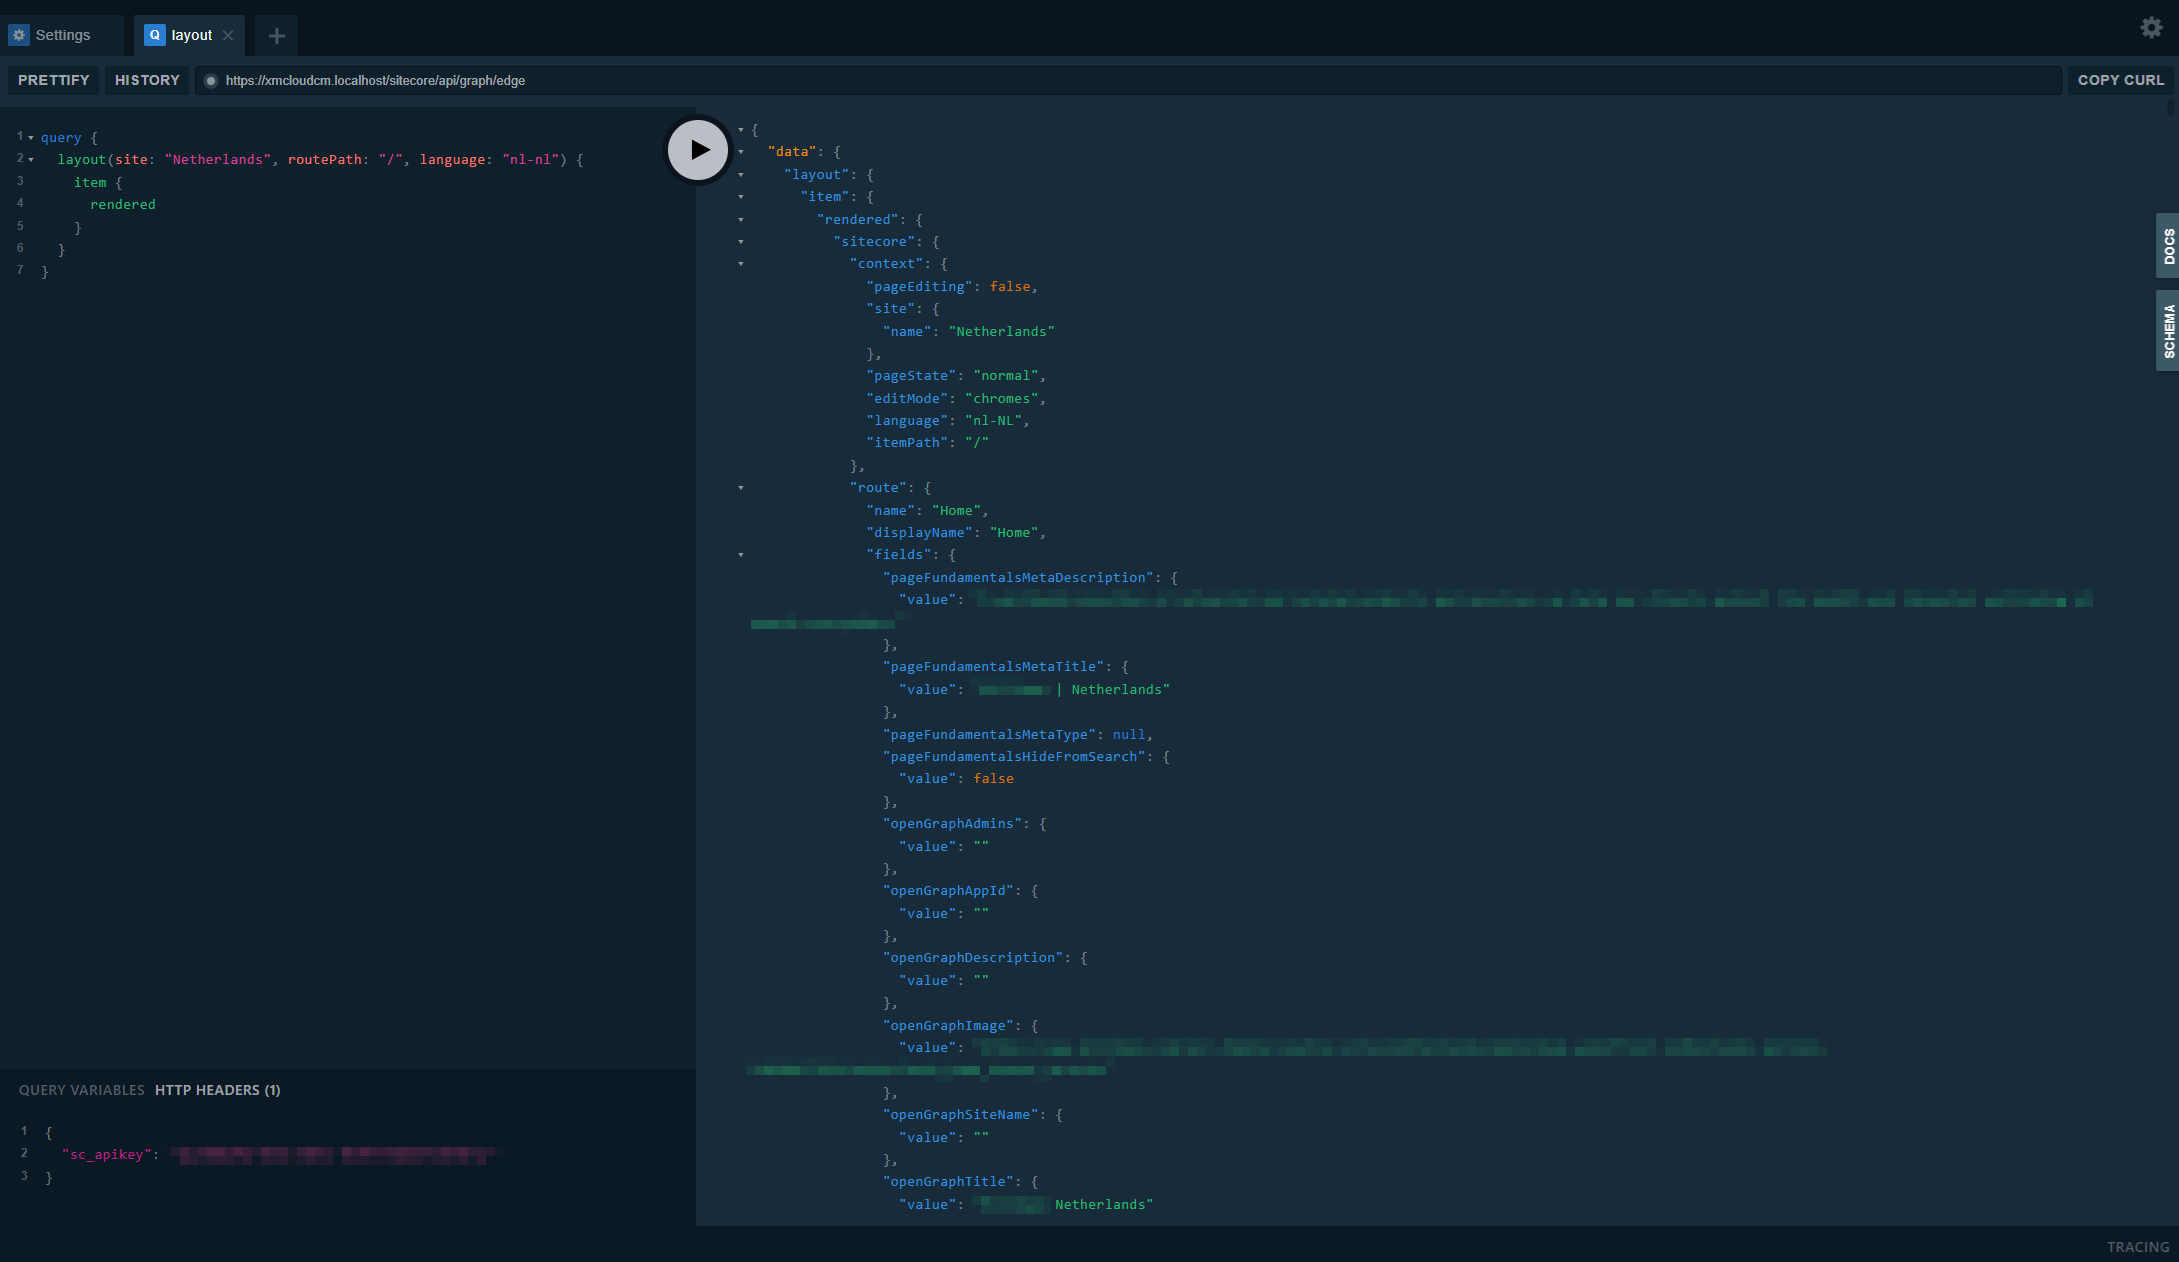Click the COPY CURL button

point(2120,80)
